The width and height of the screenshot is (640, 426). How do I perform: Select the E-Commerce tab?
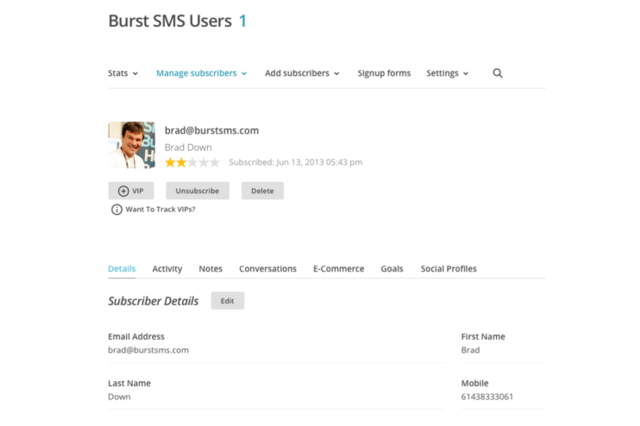pyautogui.click(x=338, y=269)
